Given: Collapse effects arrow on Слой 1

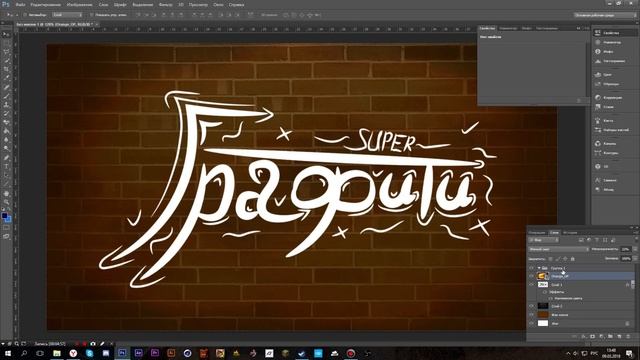Looking at the screenshot, I should click(x=633, y=284).
